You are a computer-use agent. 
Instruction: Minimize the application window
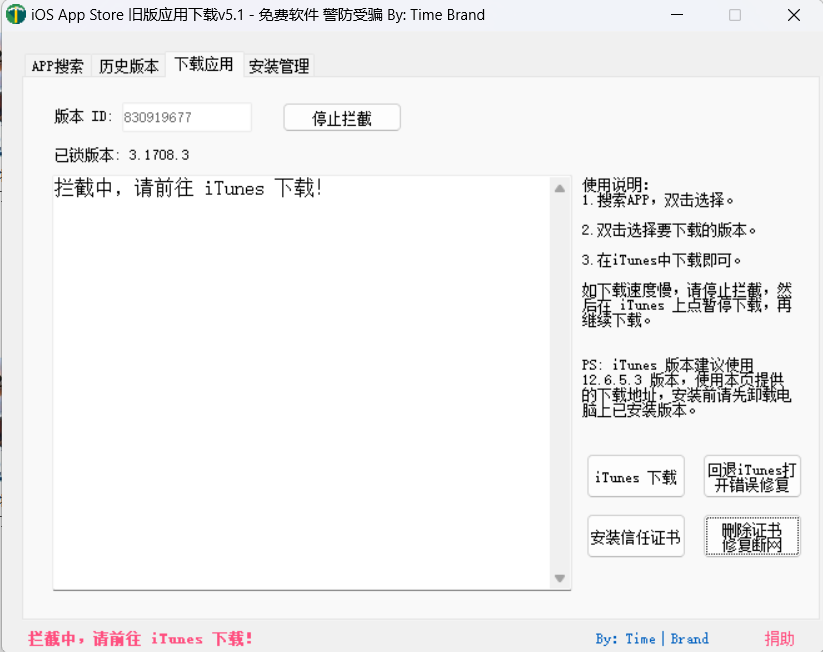coord(678,15)
